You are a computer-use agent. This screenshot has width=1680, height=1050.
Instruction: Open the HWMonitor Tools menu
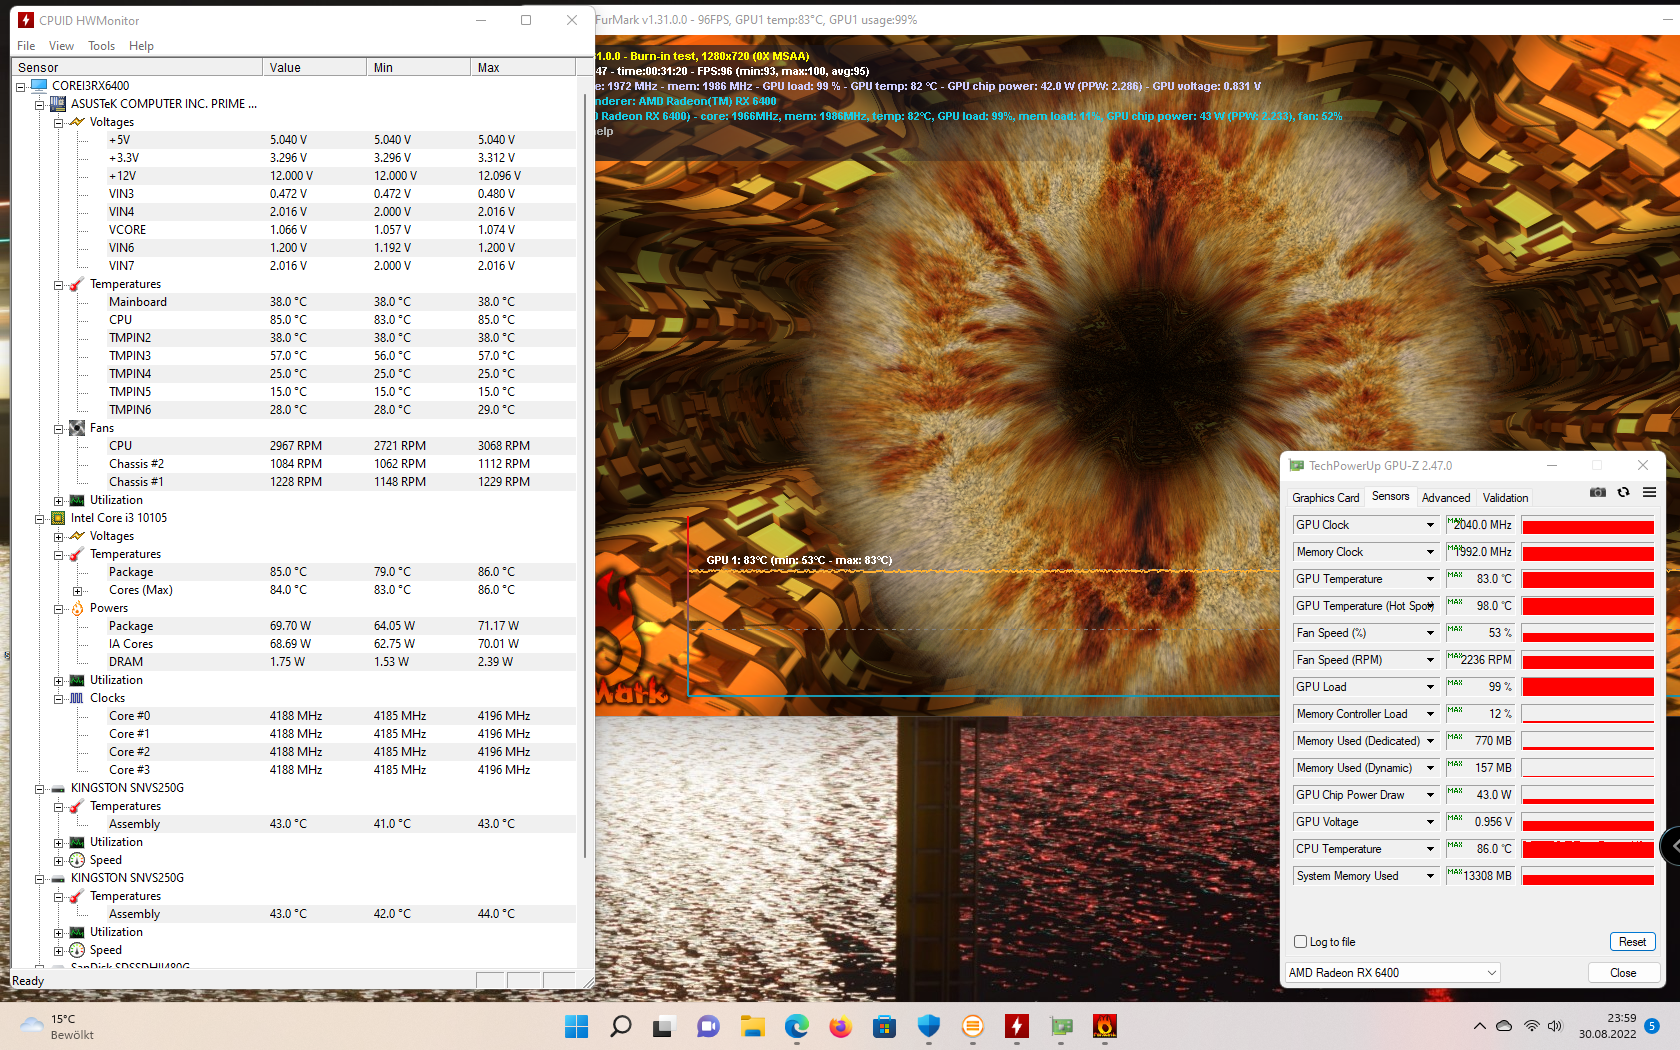click(x=101, y=46)
